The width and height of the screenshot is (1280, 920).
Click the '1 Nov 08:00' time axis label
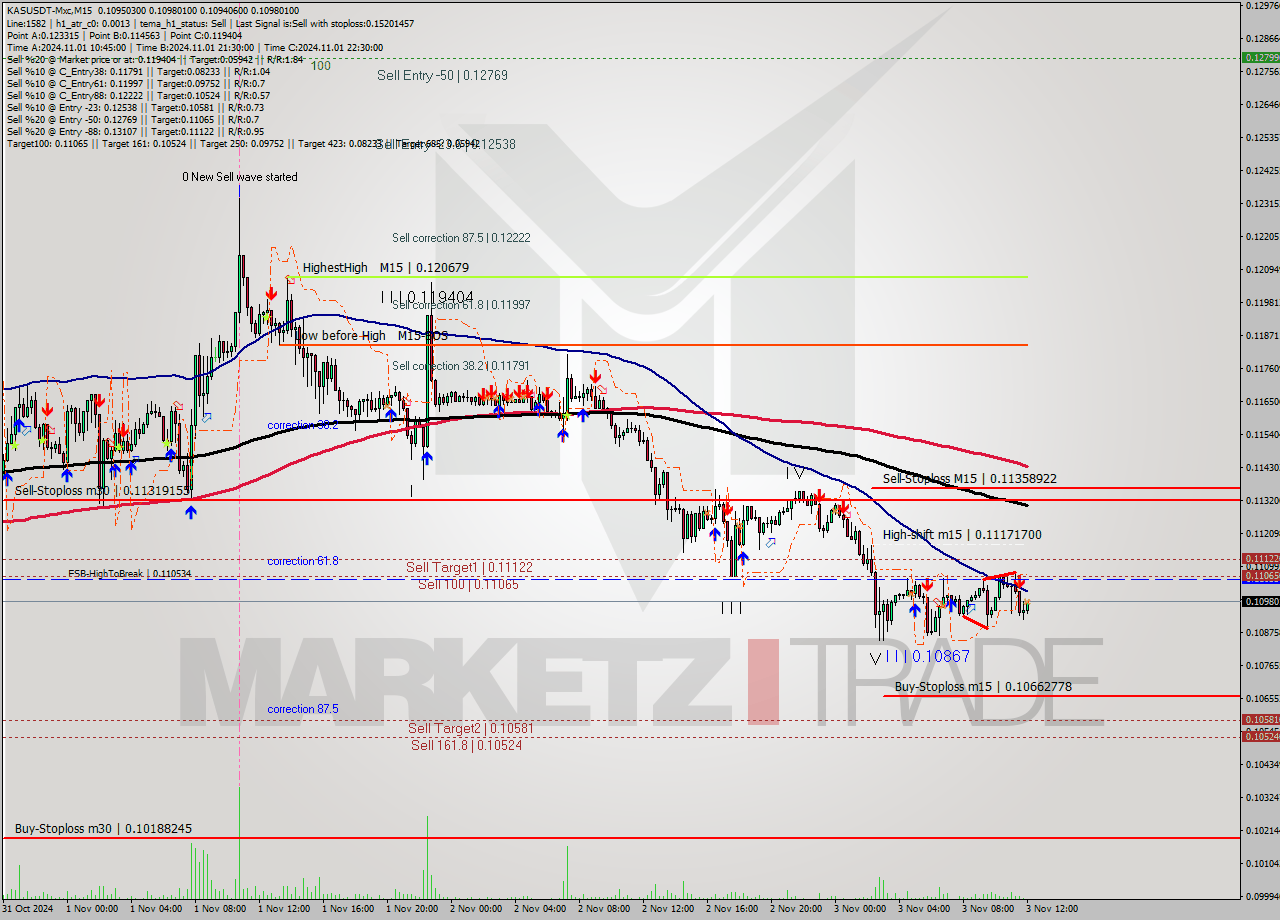click(x=220, y=909)
